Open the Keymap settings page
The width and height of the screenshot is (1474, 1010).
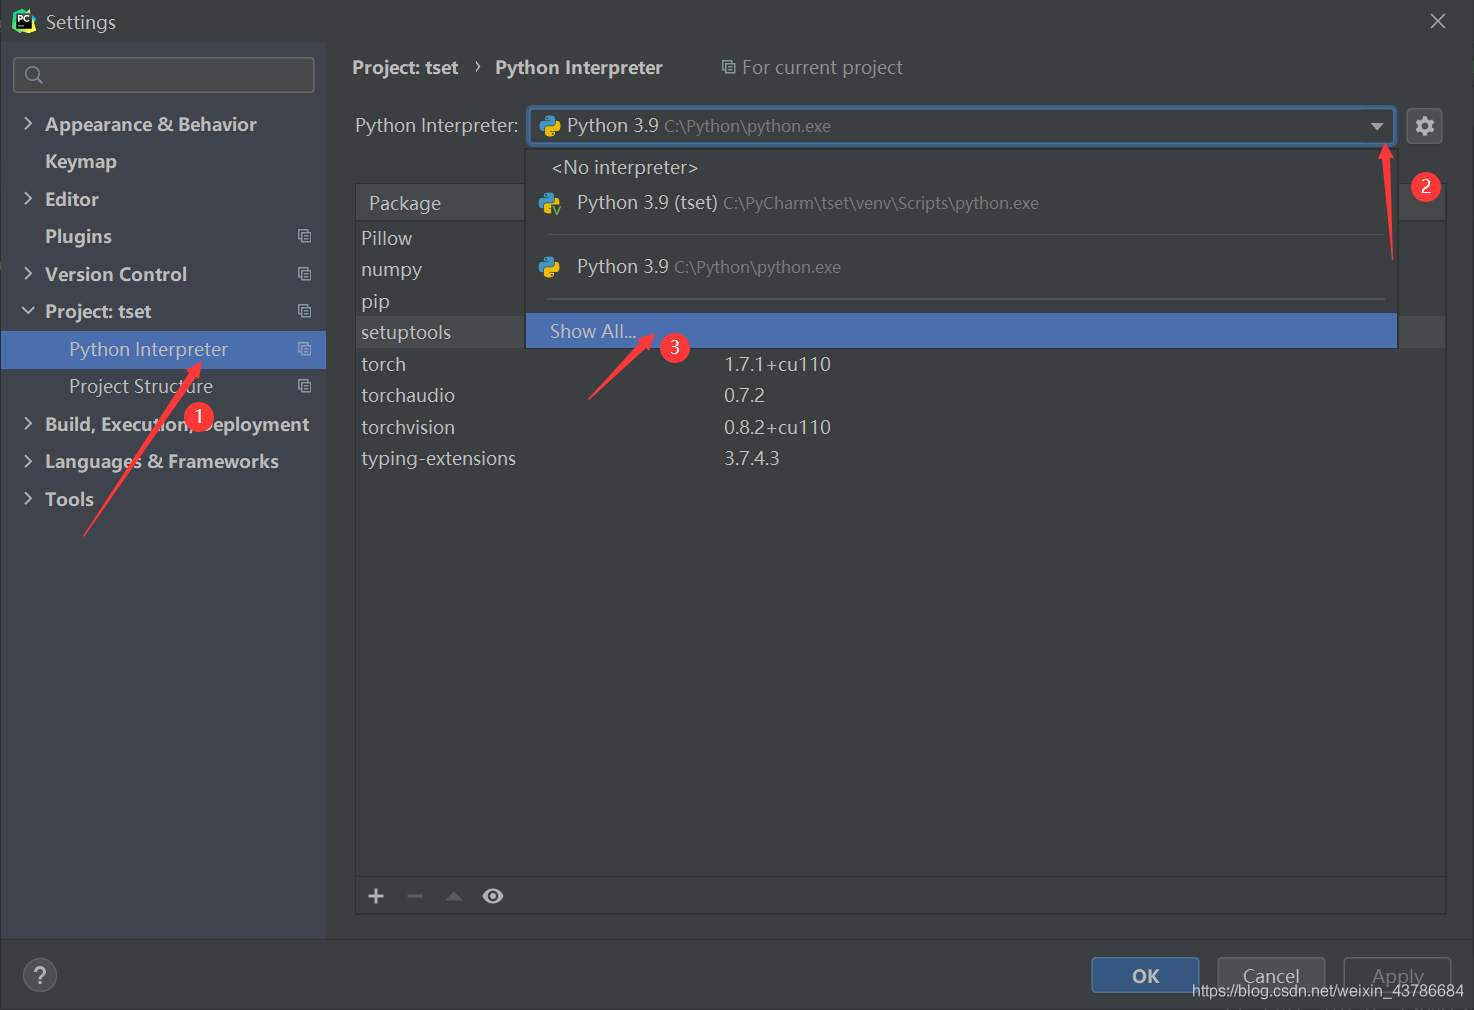coord(81,161)
